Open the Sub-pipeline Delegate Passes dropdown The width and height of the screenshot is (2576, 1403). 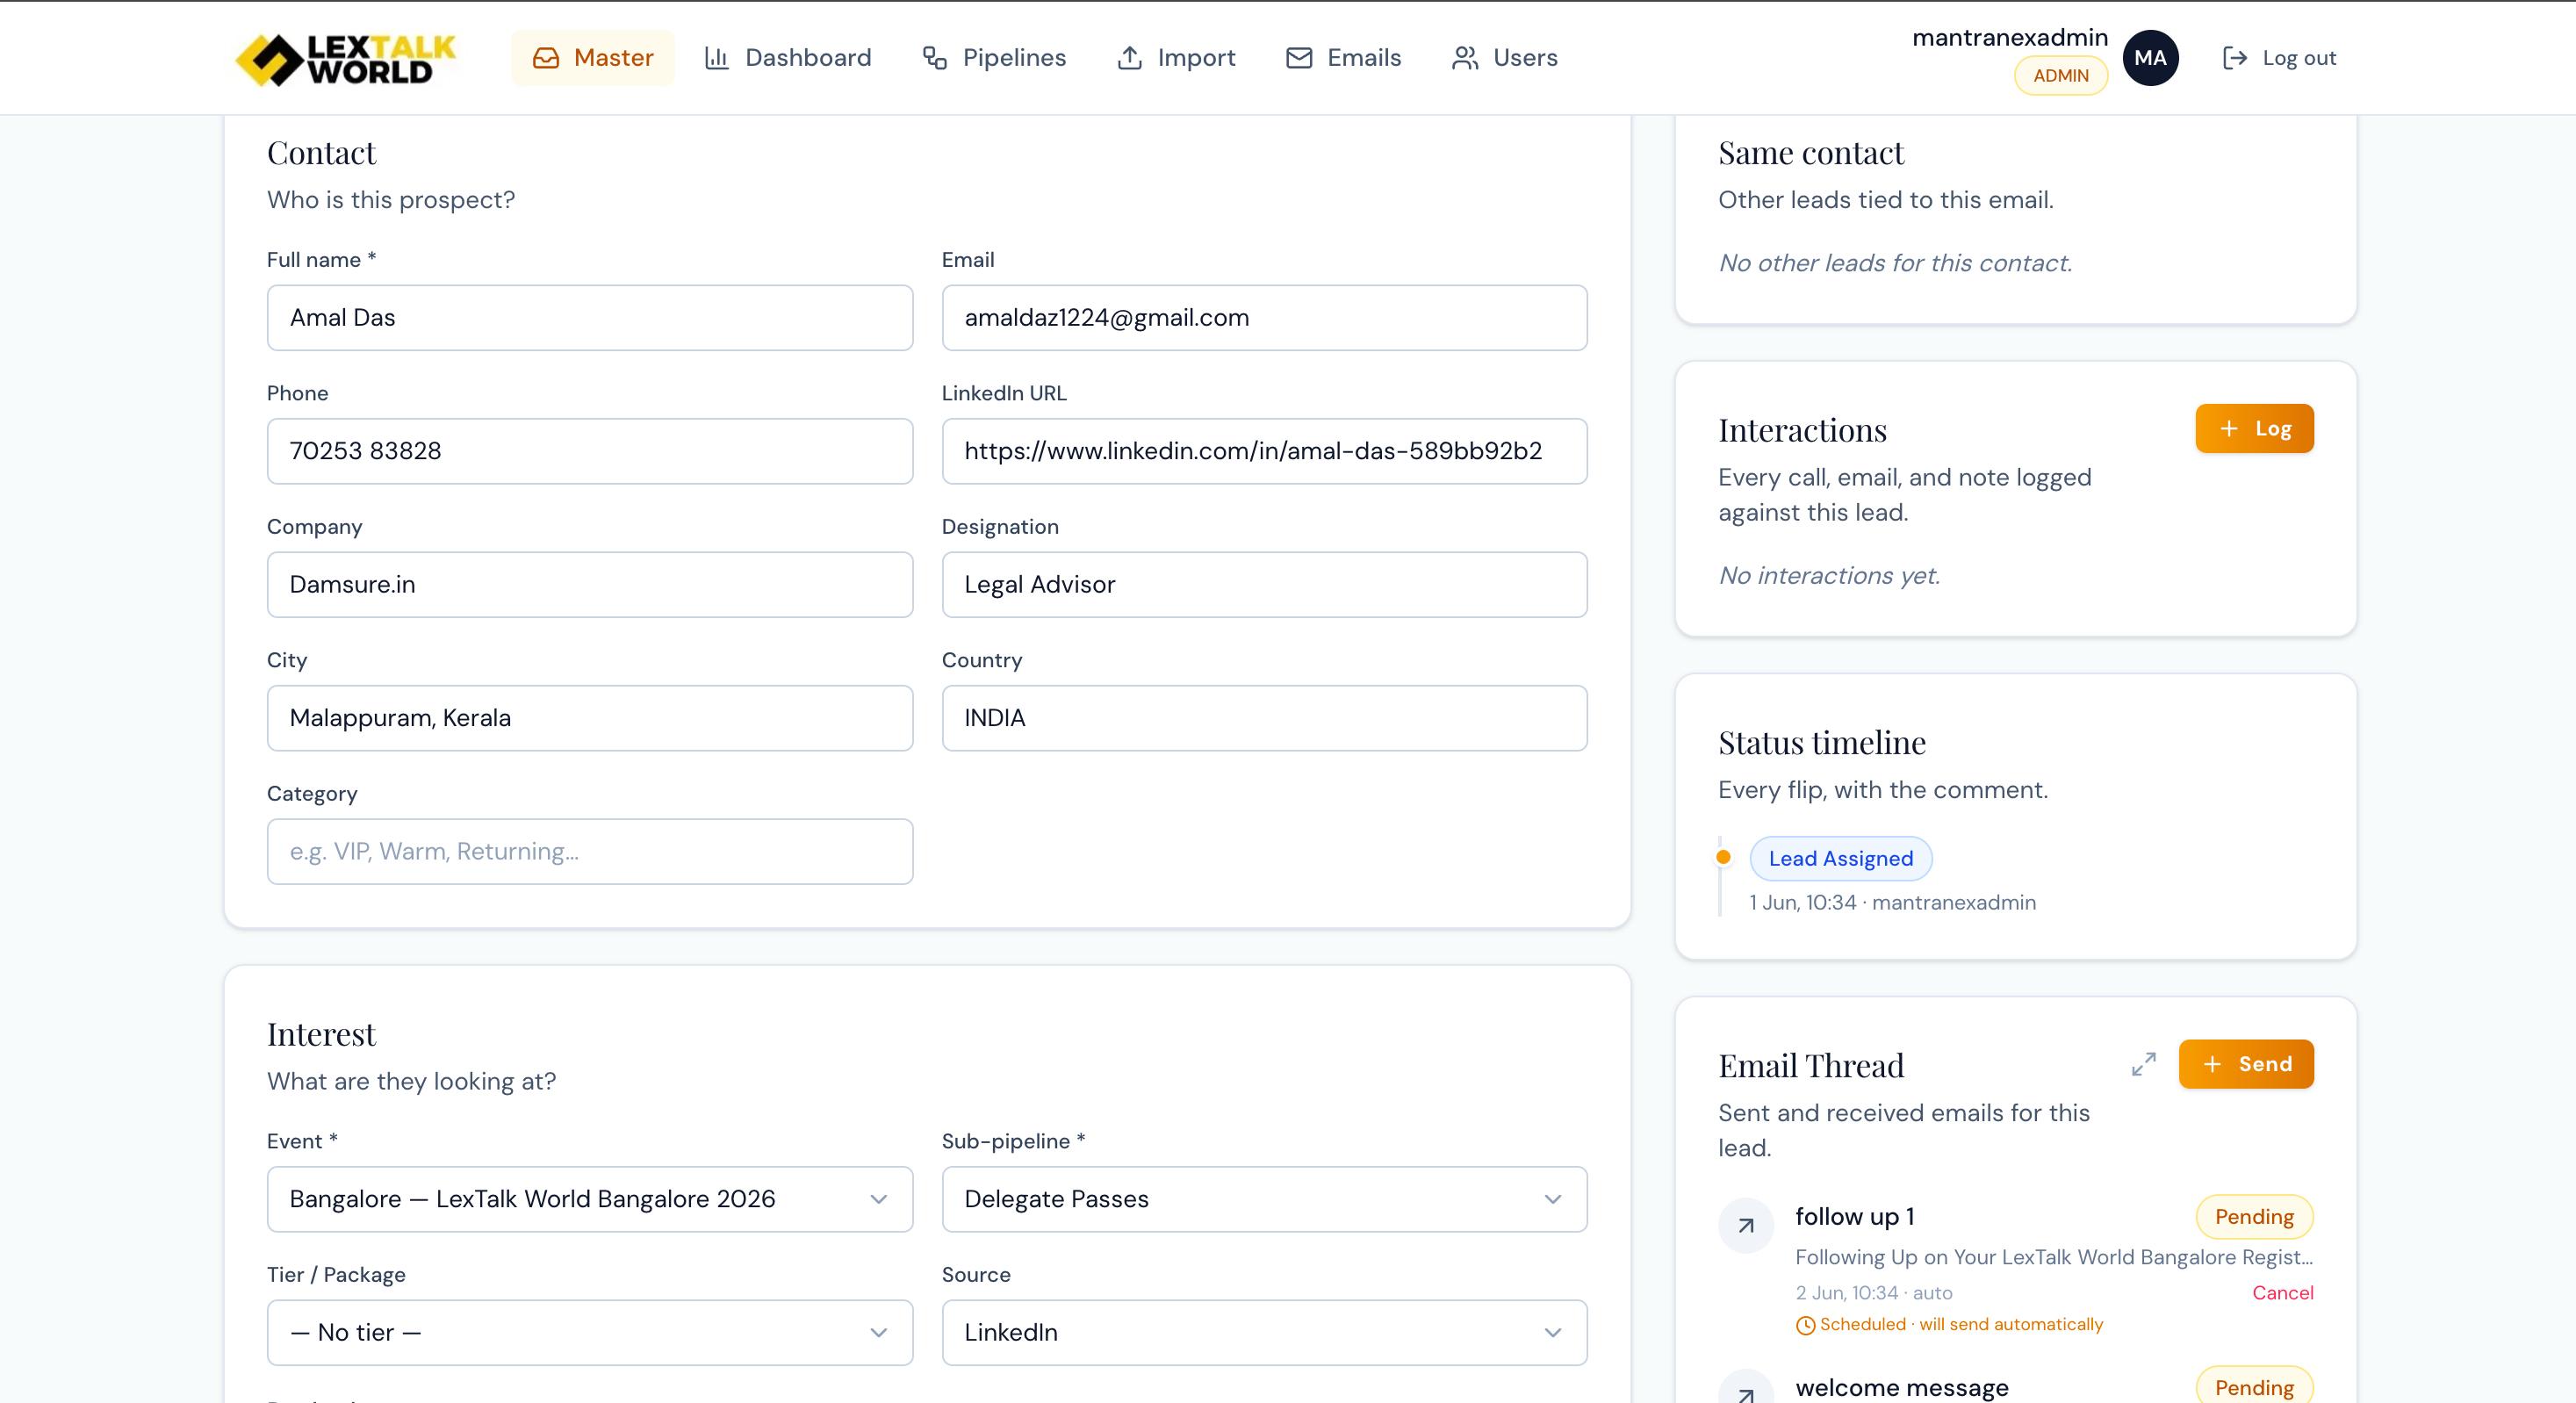(x=1264, y=1199)
